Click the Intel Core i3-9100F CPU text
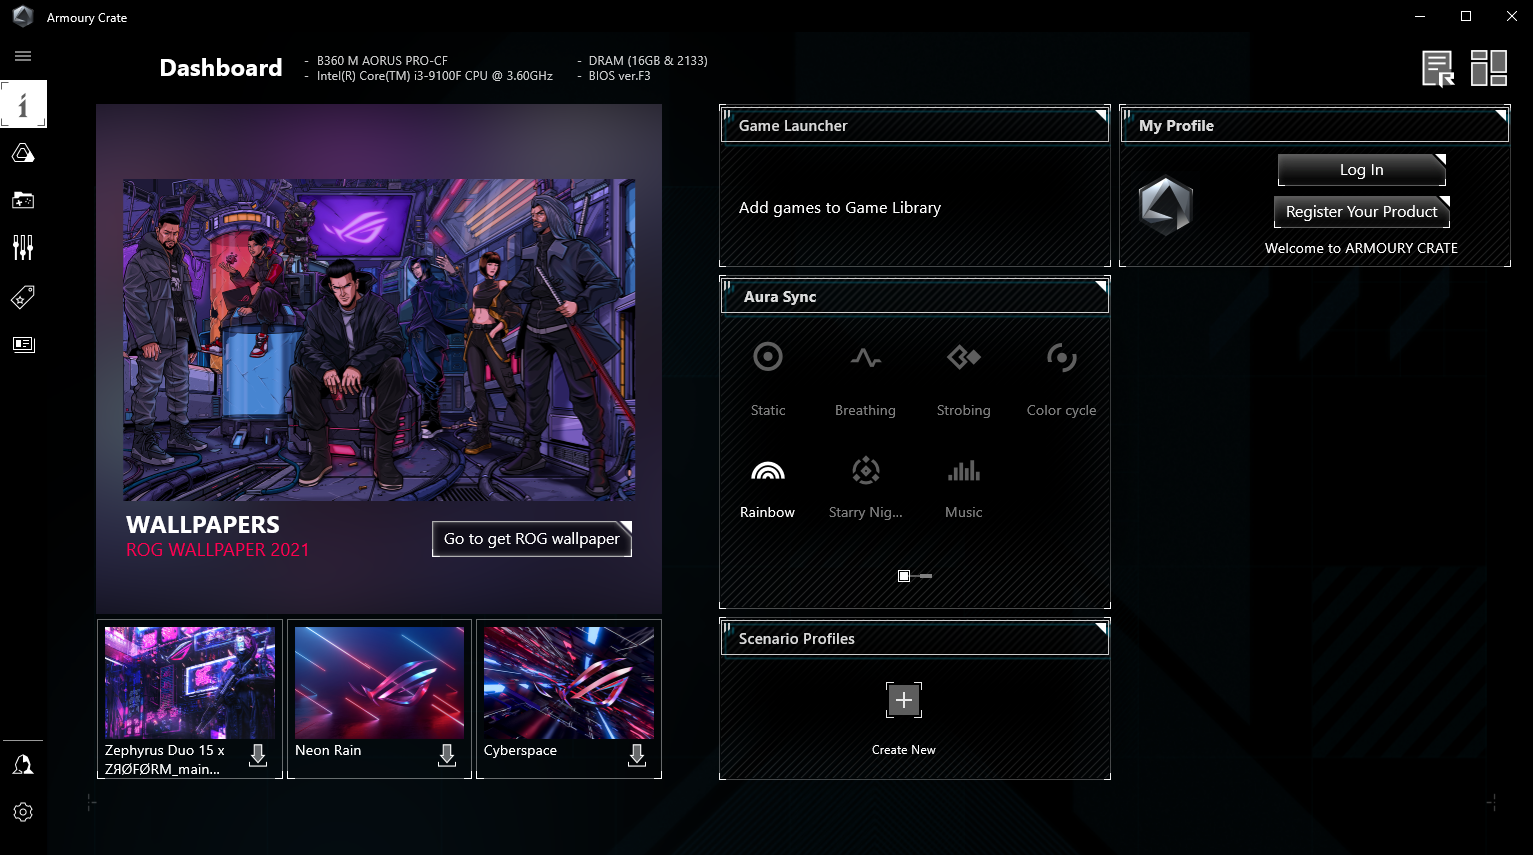Image resolution: width=1533 pixels, height=855 pixels. (x=435, y=76)
